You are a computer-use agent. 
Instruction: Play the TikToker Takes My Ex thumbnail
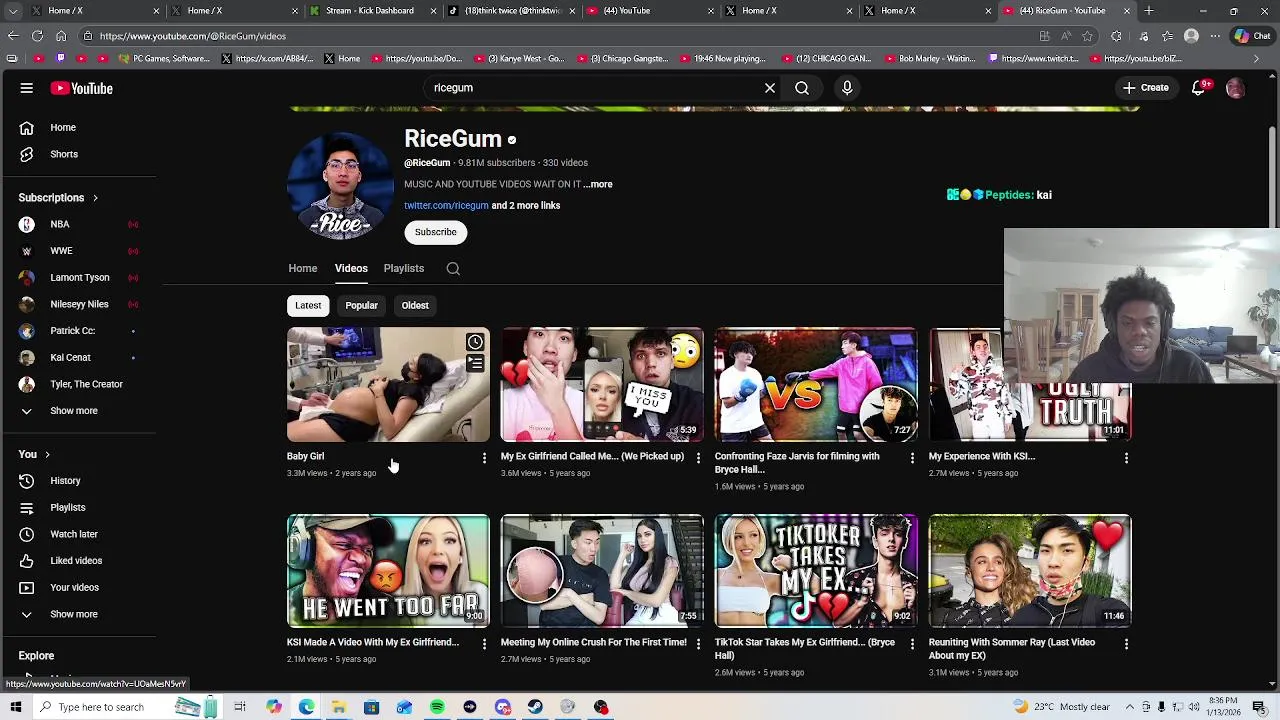pyautogui.click(x=816, y=571)
